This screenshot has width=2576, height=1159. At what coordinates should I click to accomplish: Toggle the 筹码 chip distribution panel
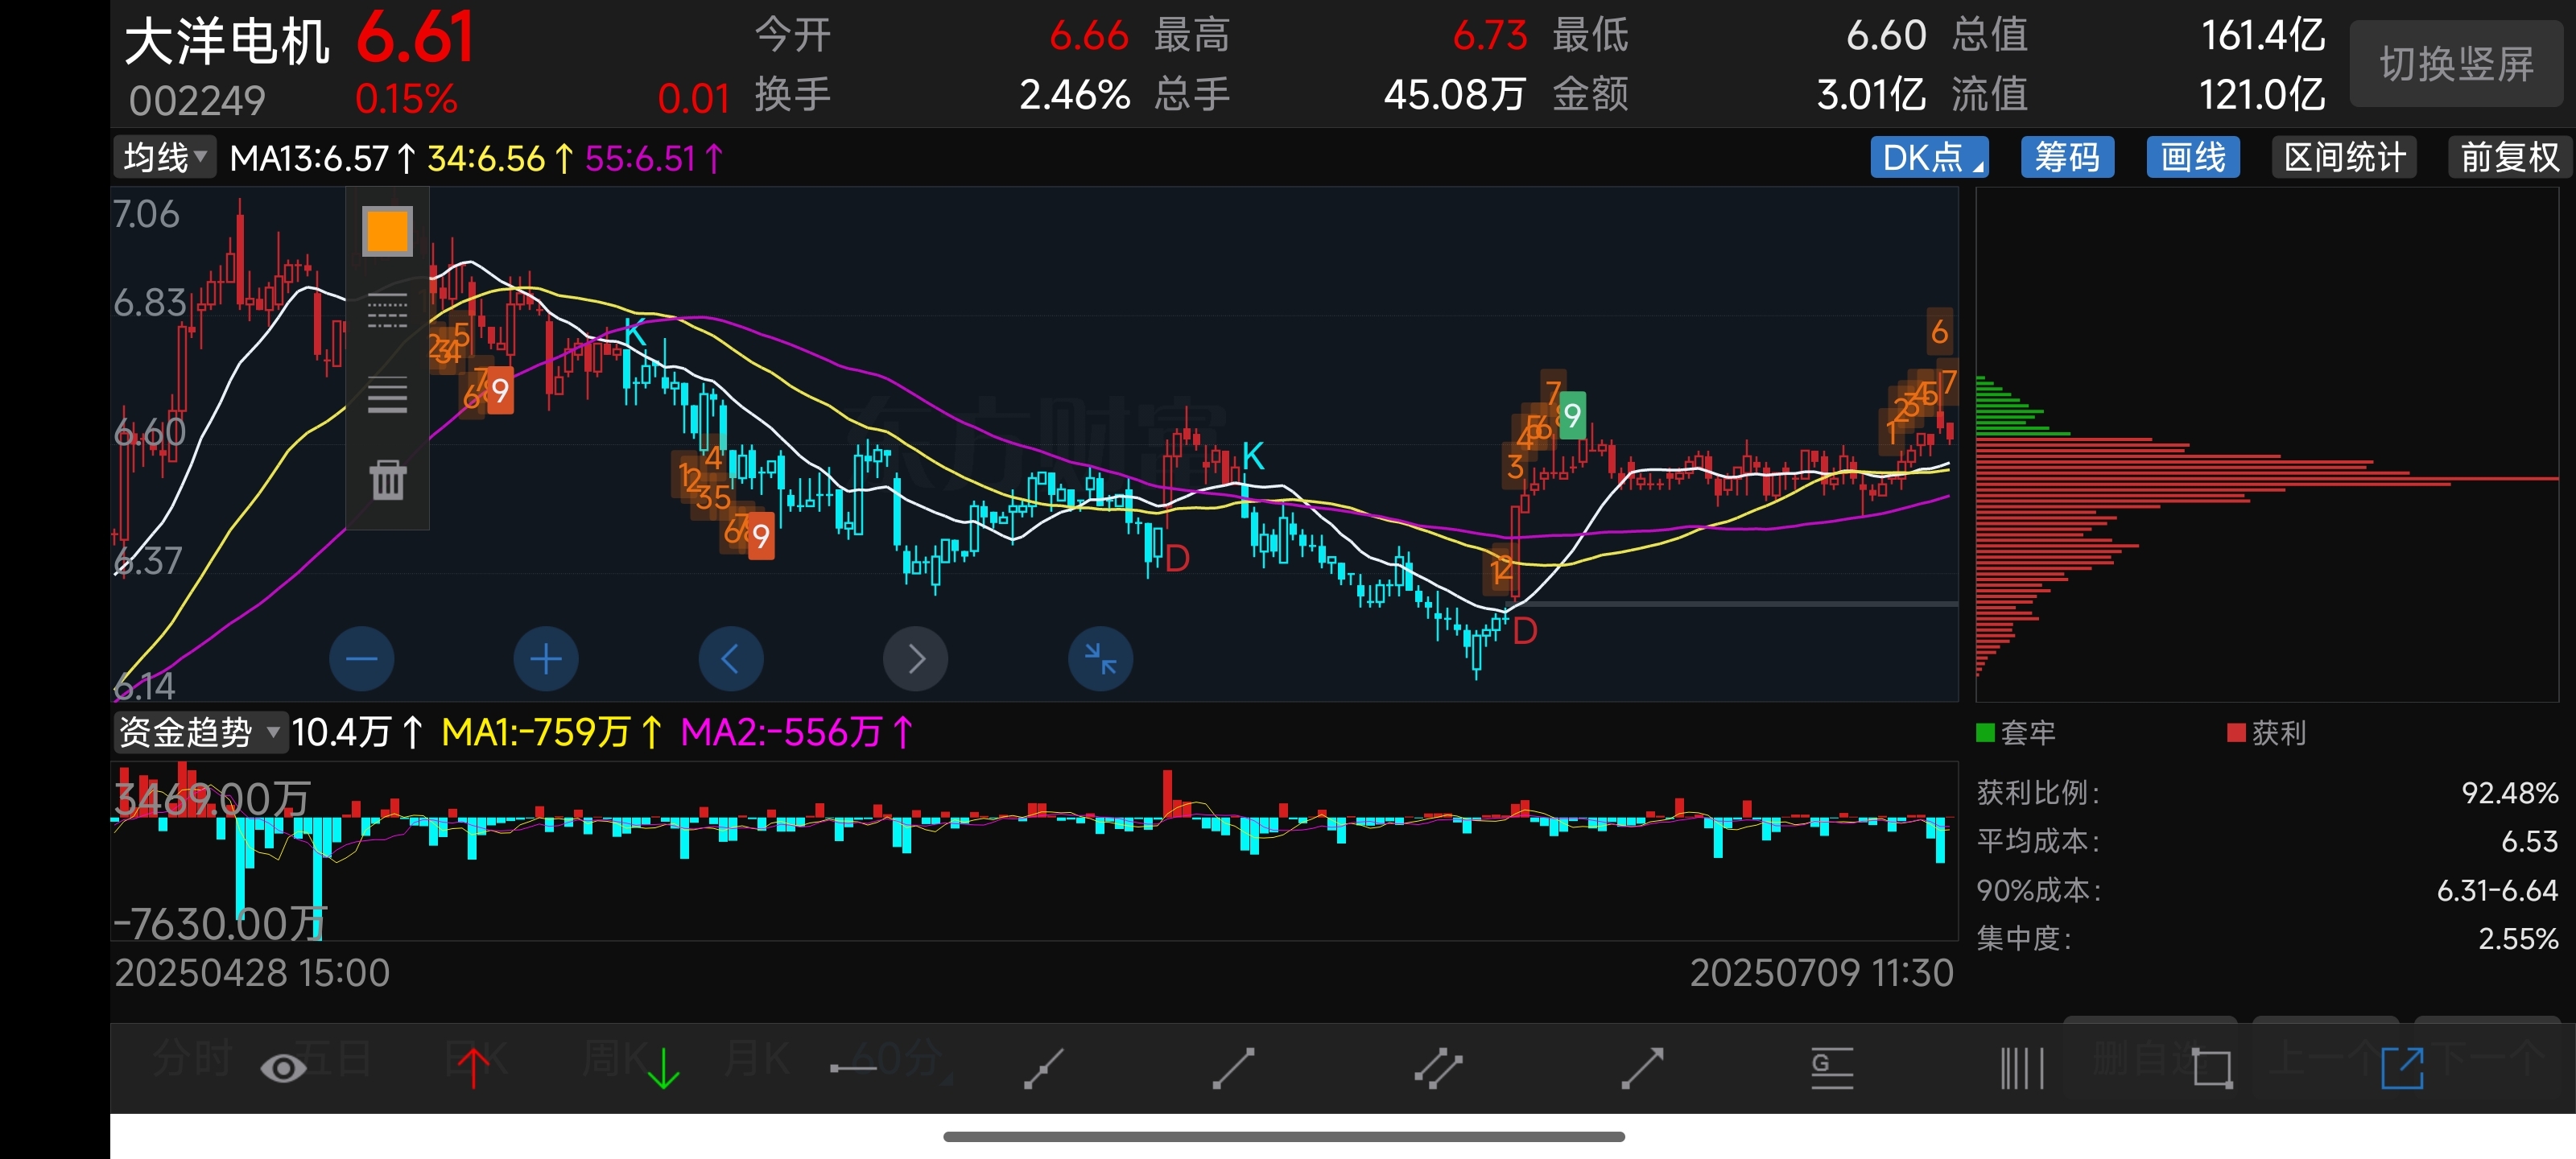pos(2067,158)
